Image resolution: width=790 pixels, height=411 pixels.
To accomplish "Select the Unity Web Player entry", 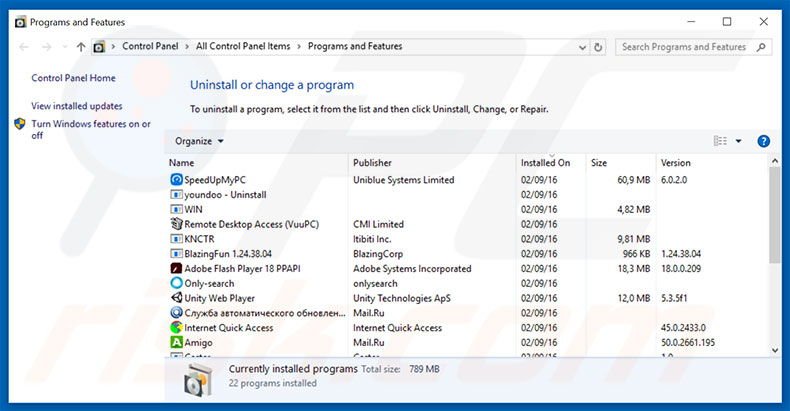I will pos(220,298).
